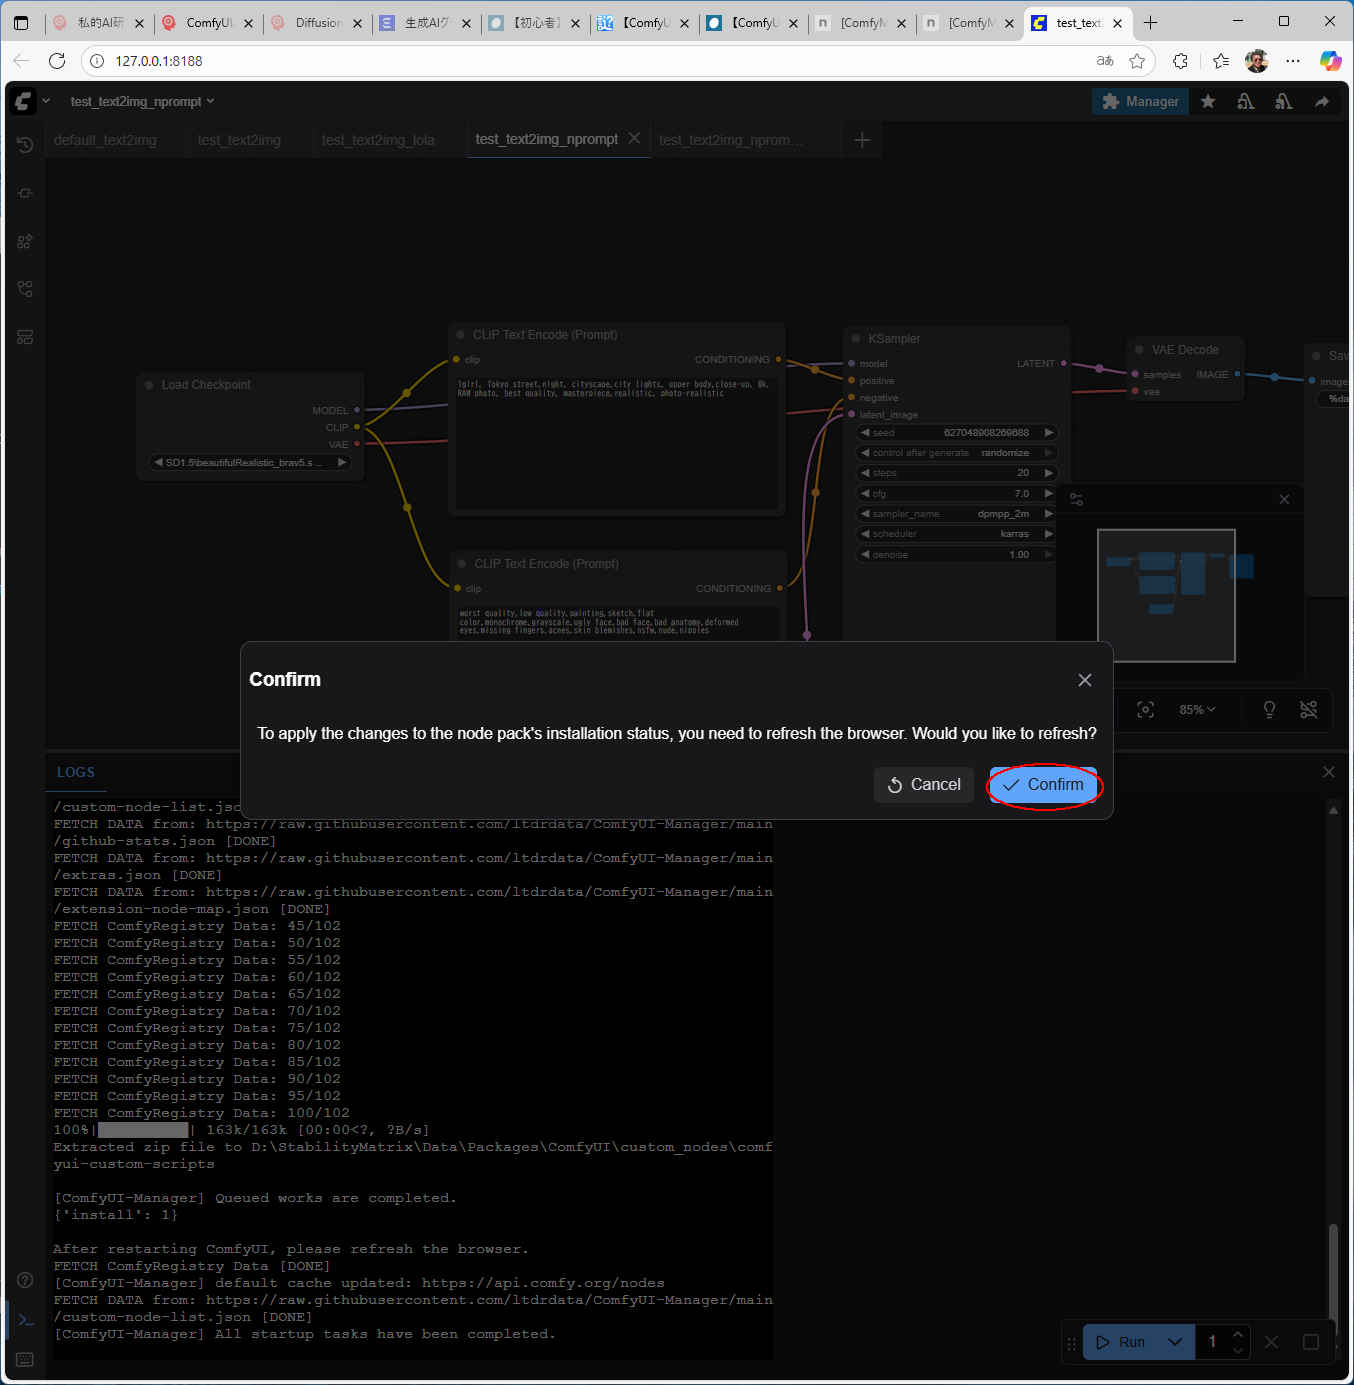Open the ComfyUI Manager panel
1354x1385 pixels.
pos(1140,101)
